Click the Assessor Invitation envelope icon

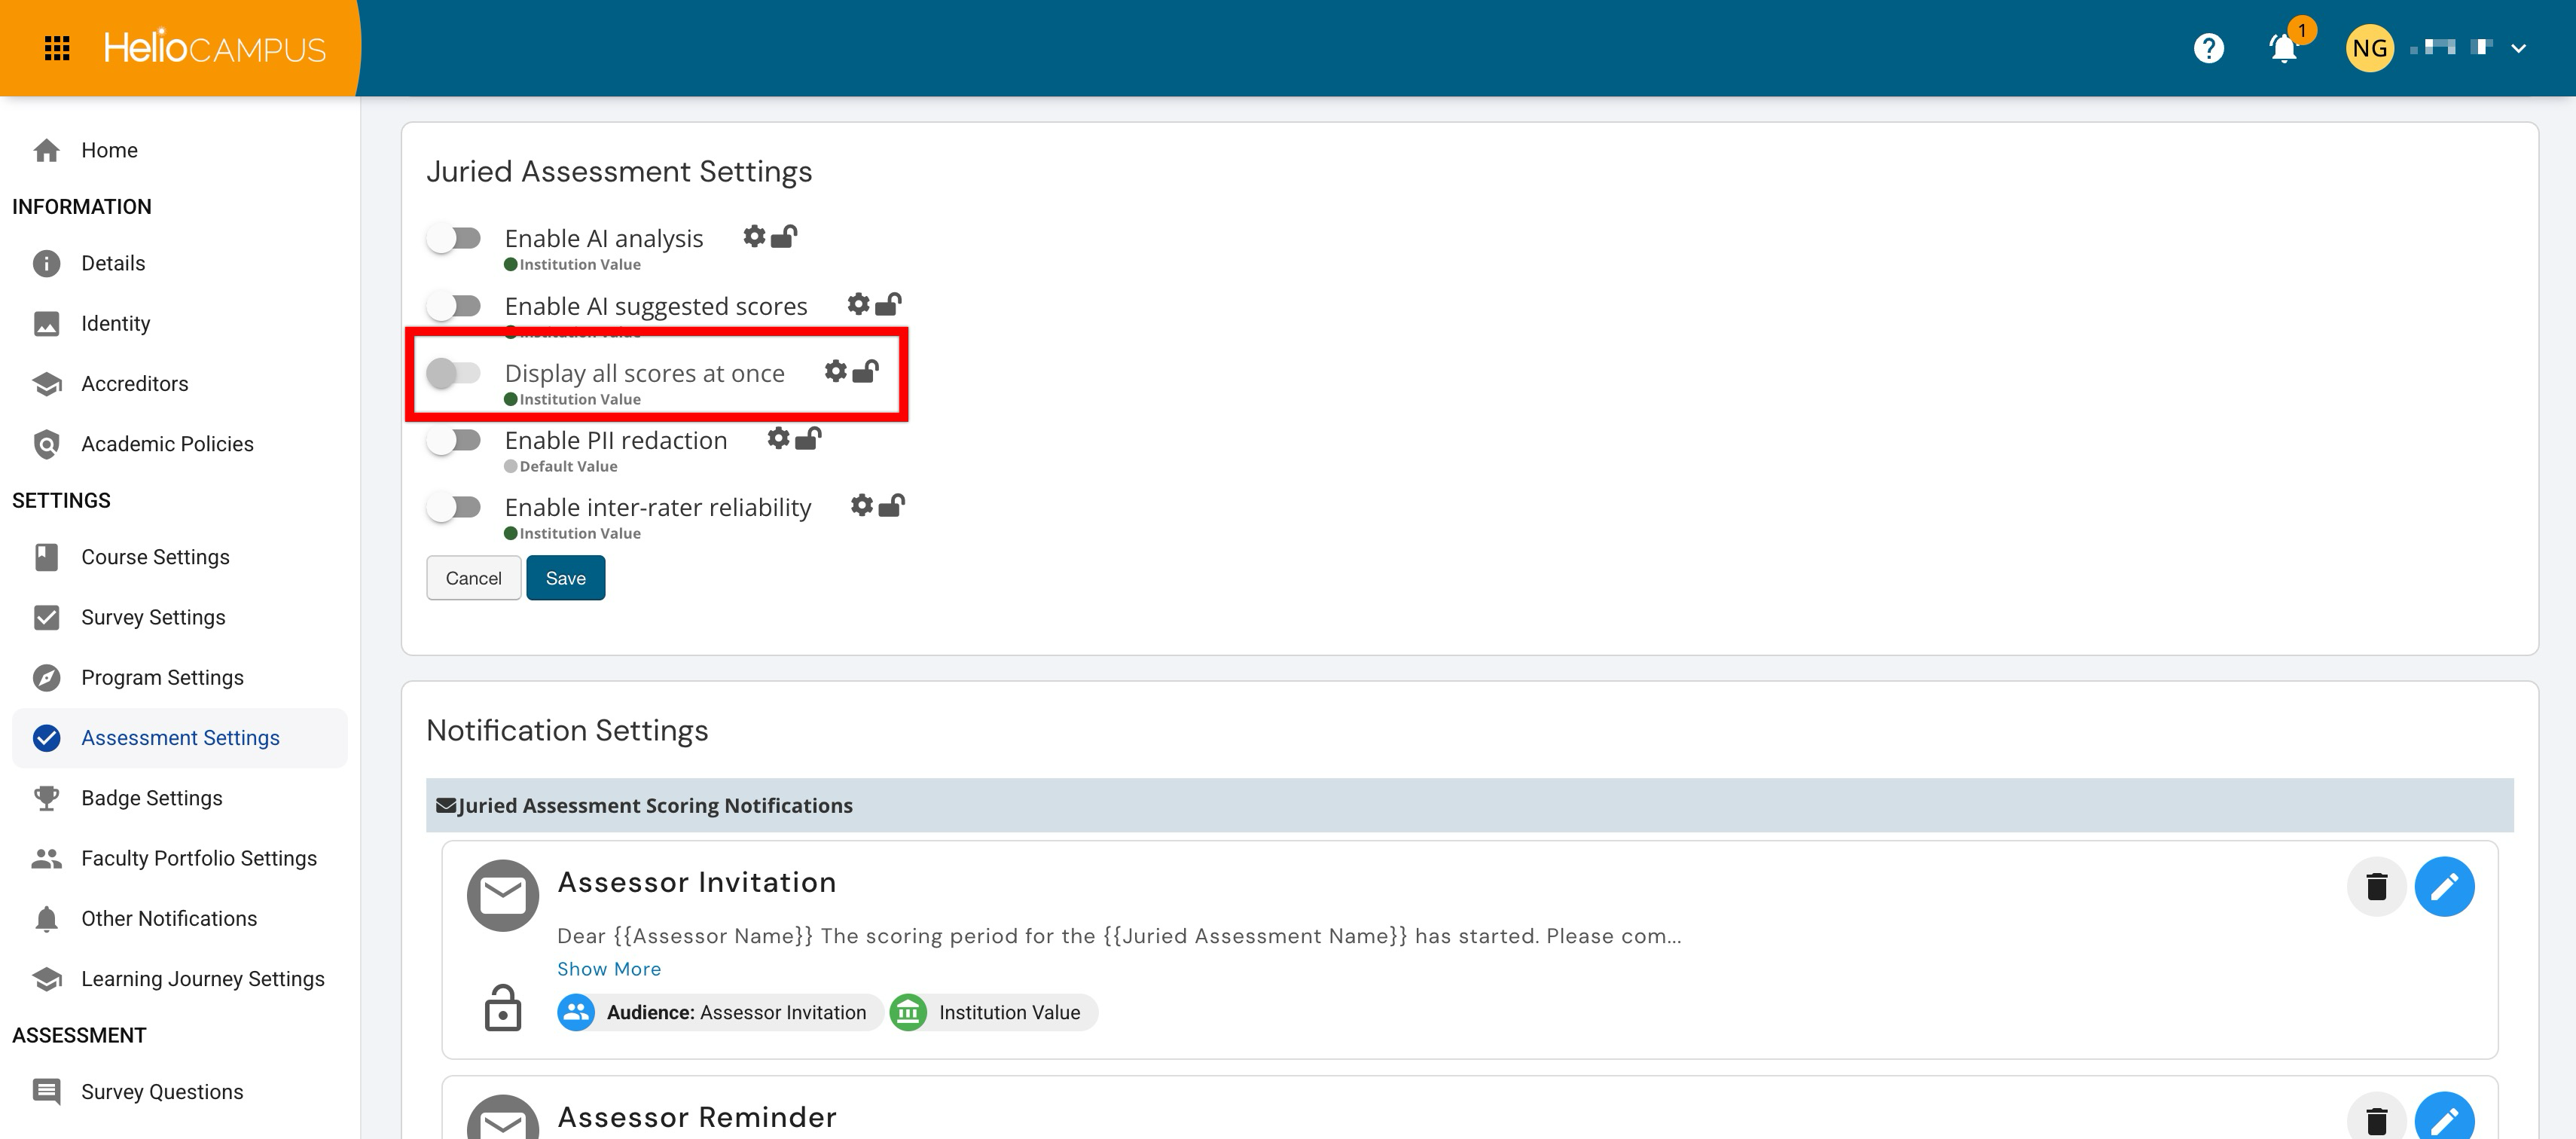coord(502,895)
